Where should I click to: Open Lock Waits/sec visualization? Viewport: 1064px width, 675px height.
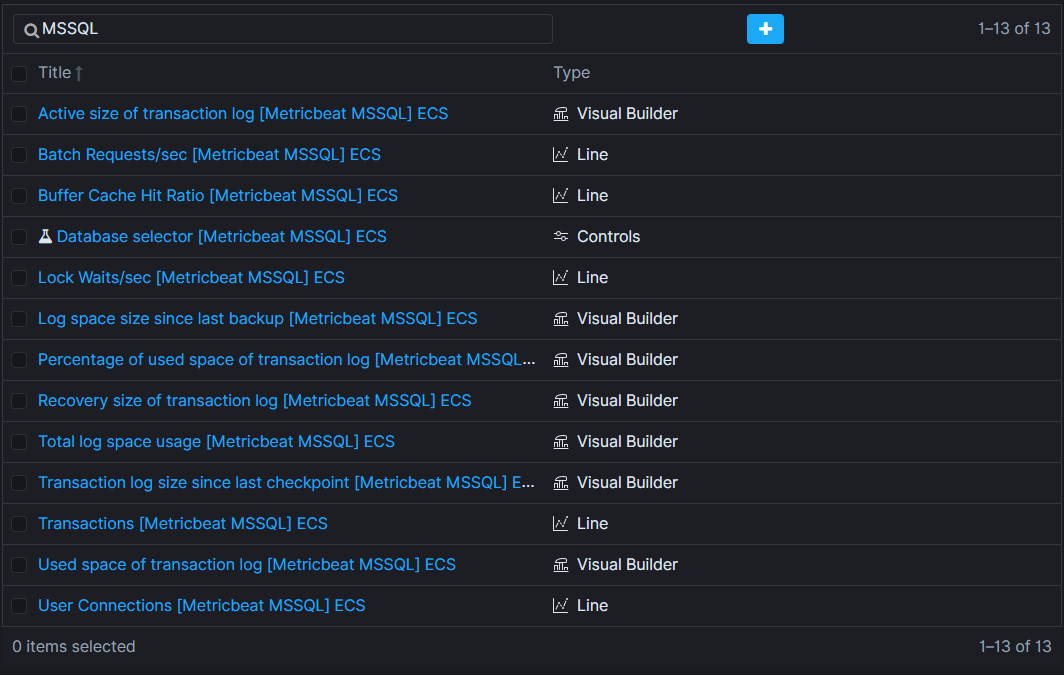[x=191, y=277]
